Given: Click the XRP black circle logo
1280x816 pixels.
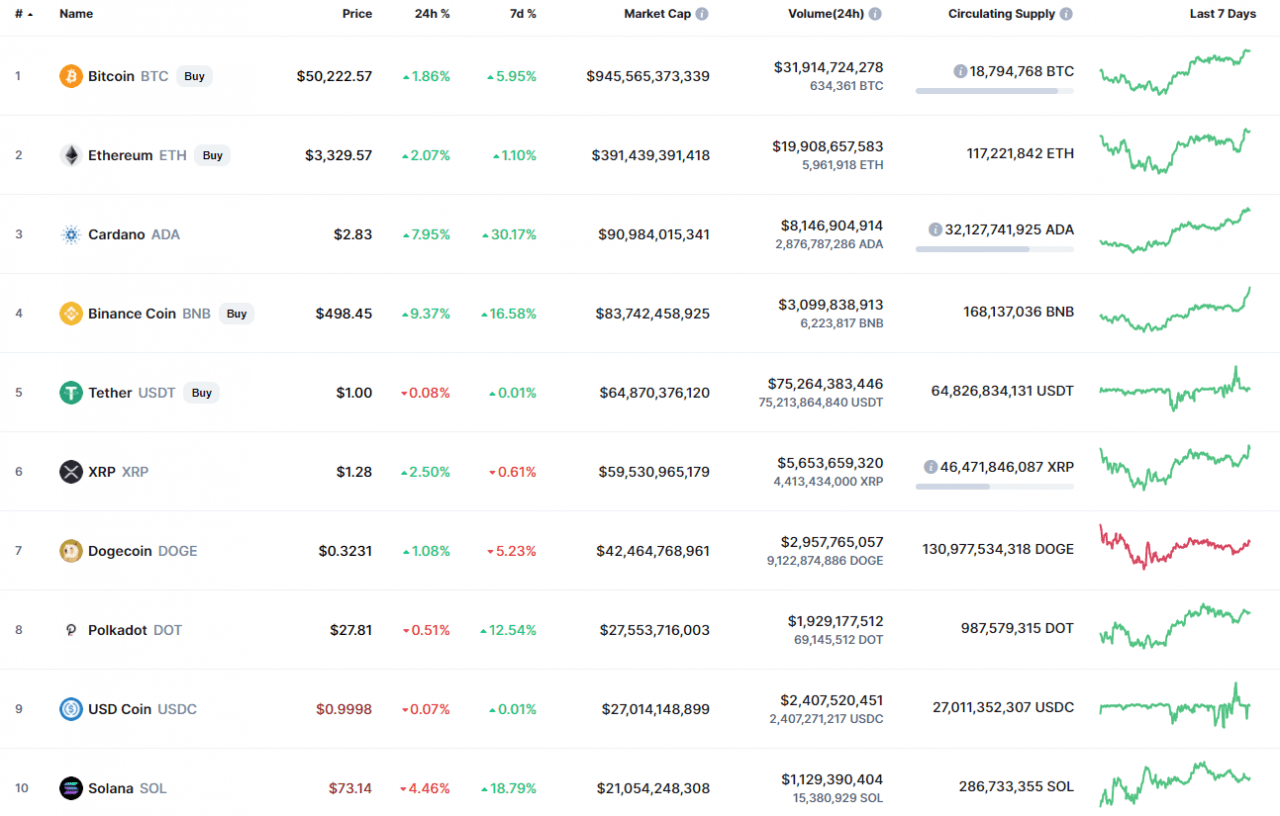Looking at the screenshot, I should point(70,471).
